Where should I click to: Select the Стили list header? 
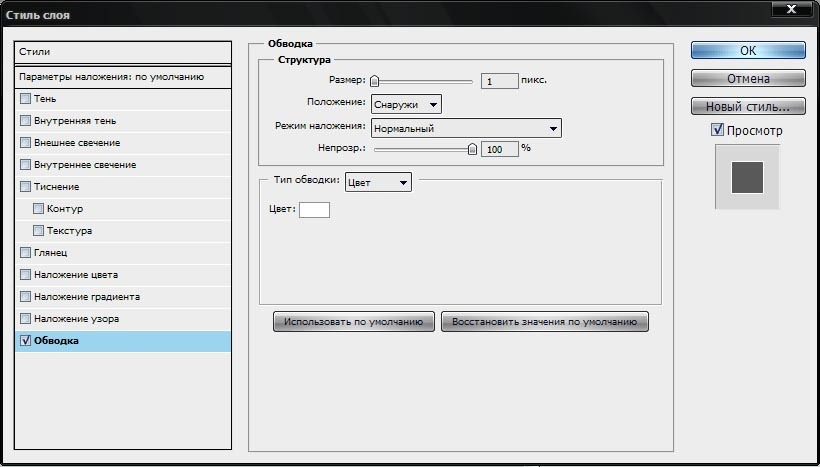pos(122,51)
